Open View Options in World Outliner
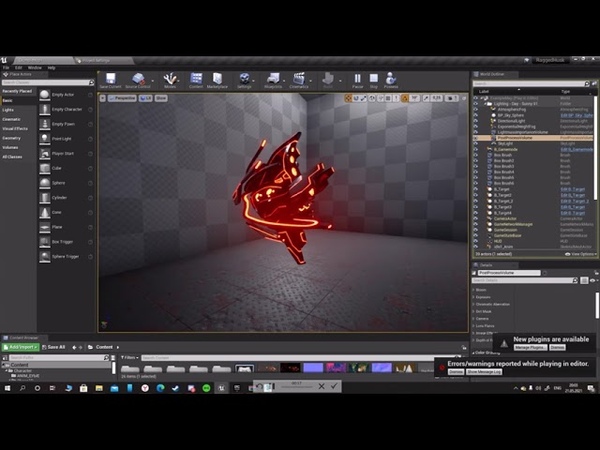The width and height of the screenshot is (600, 450). pyautogui.click(x=580, y=254)
